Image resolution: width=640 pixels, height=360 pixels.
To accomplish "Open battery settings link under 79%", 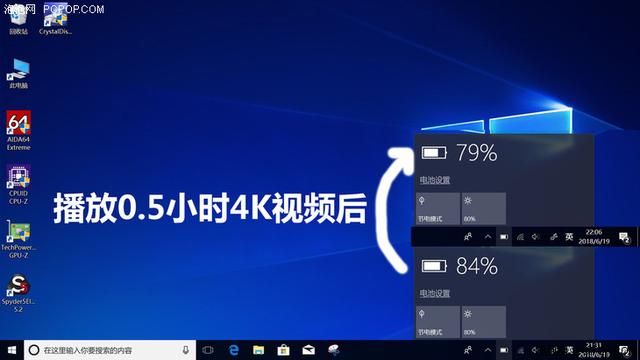I will pos(435,180).
